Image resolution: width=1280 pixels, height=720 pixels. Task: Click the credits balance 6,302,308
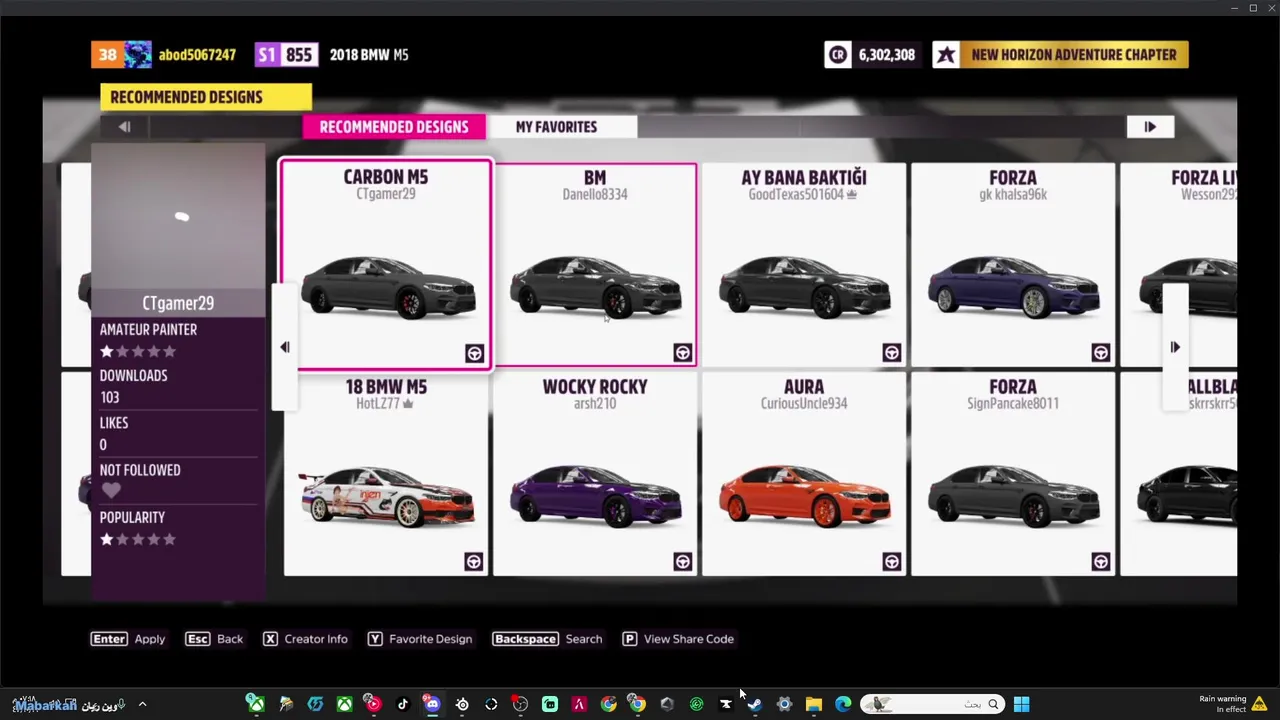pyautogui.click(x=886, y=55)
